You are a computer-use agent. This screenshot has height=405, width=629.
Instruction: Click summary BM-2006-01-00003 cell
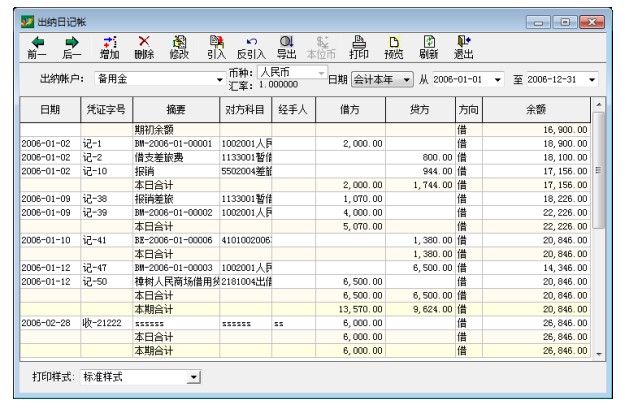pyautogui.click(x=176, y=268)
